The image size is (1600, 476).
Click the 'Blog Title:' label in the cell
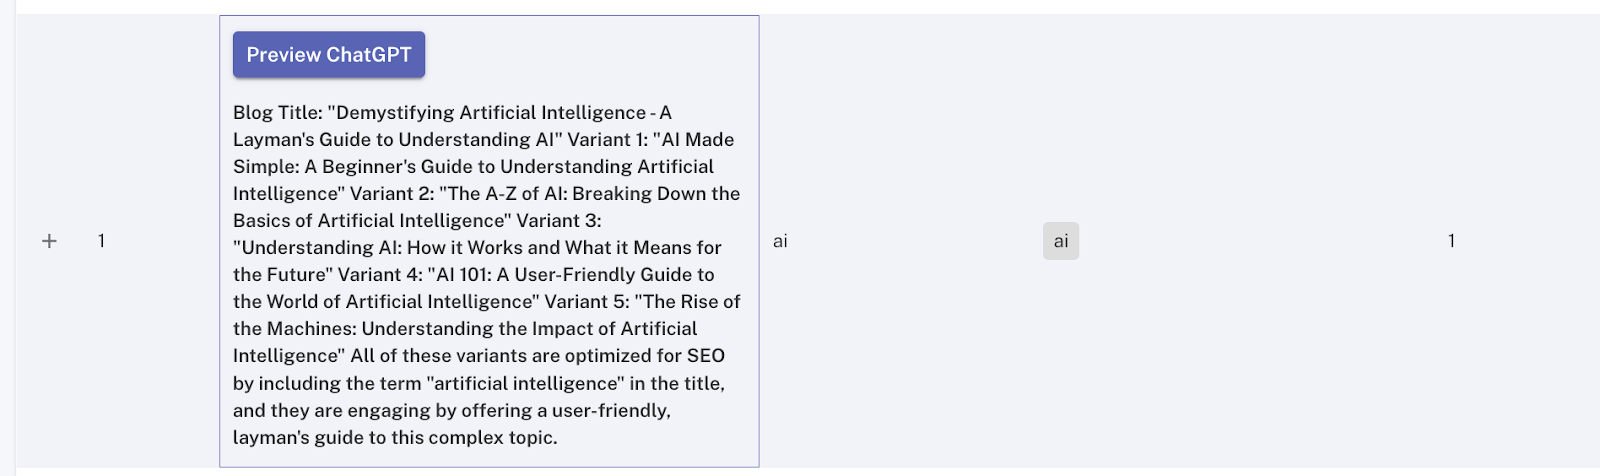278,113
